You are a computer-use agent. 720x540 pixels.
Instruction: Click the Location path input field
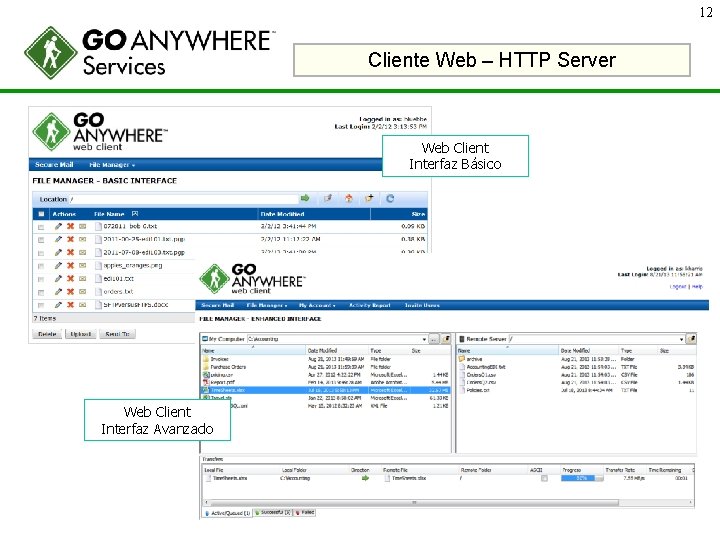coord(183,199)
